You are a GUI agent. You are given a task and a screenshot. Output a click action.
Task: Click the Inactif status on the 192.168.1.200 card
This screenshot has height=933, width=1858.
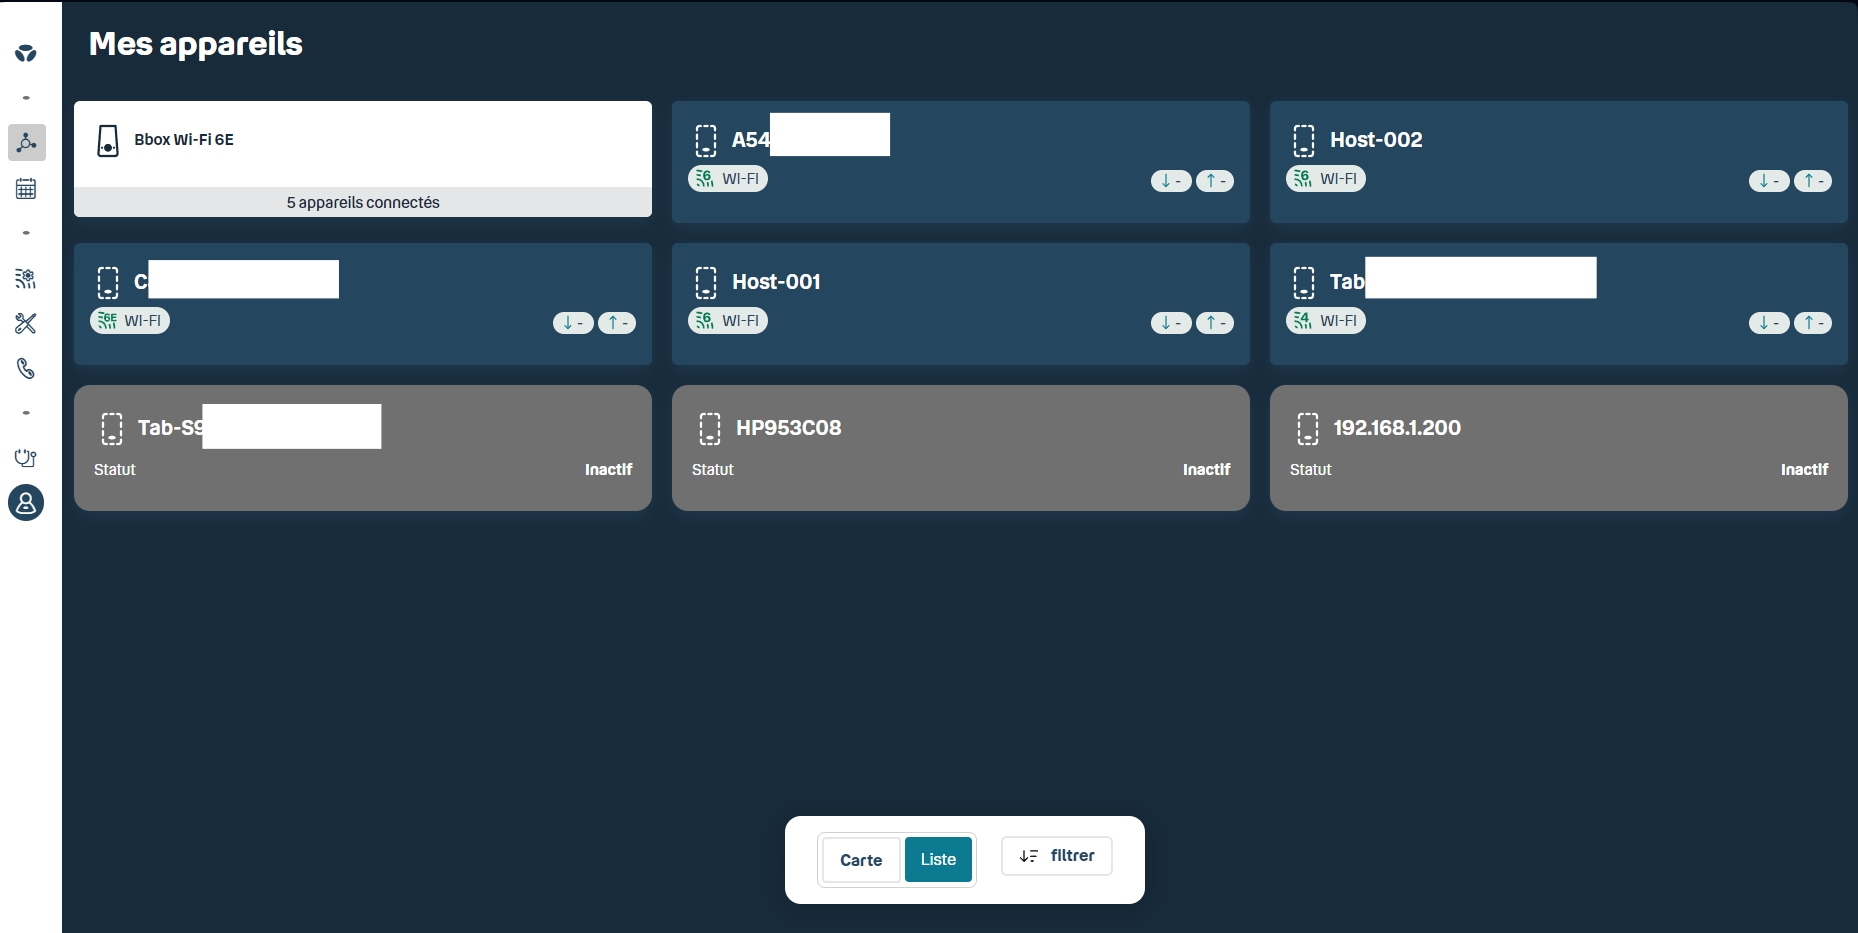pyautogui.click(x=1804, y=470)
